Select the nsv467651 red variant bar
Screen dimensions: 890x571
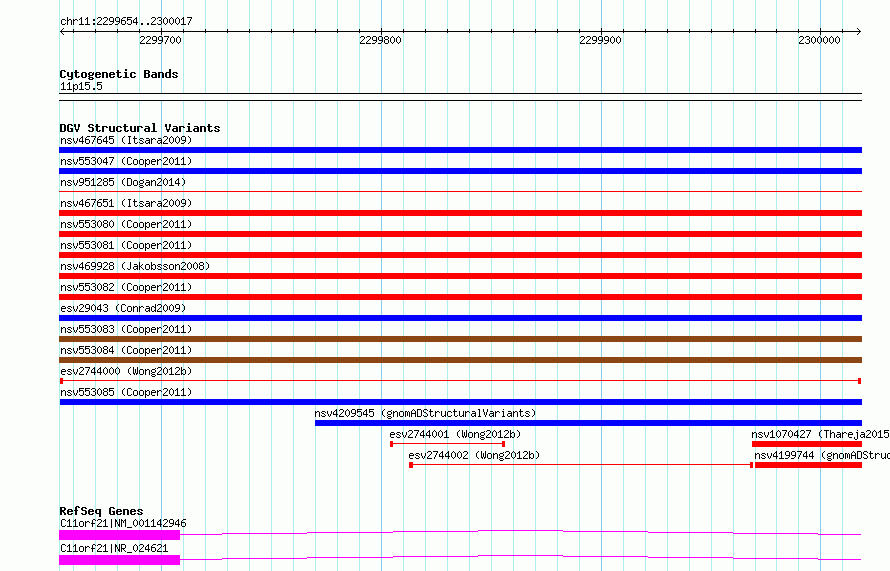pyautogui.click(x=460, y=213)
